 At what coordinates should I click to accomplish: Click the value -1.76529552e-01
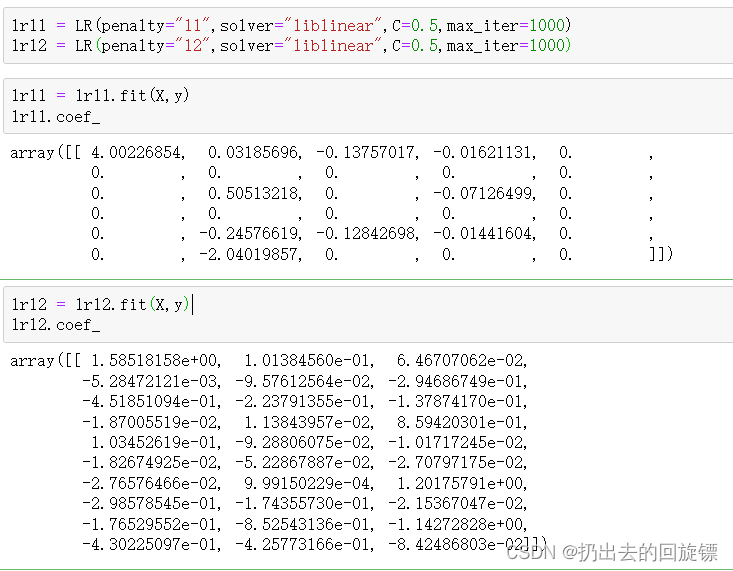(150, 524)
